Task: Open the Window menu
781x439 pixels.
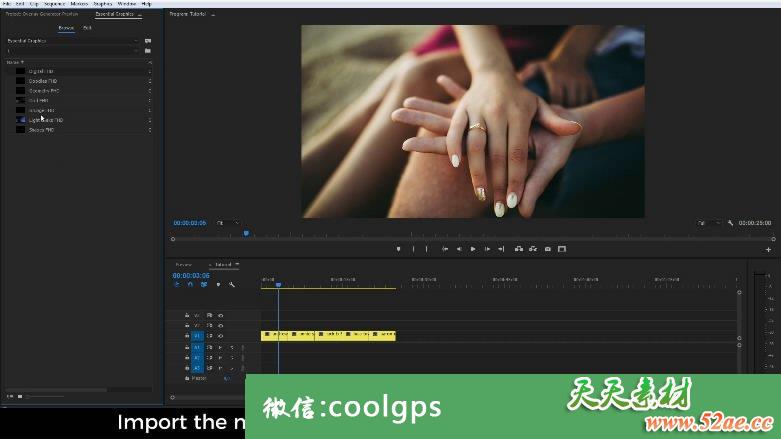Action: point(127,3)
